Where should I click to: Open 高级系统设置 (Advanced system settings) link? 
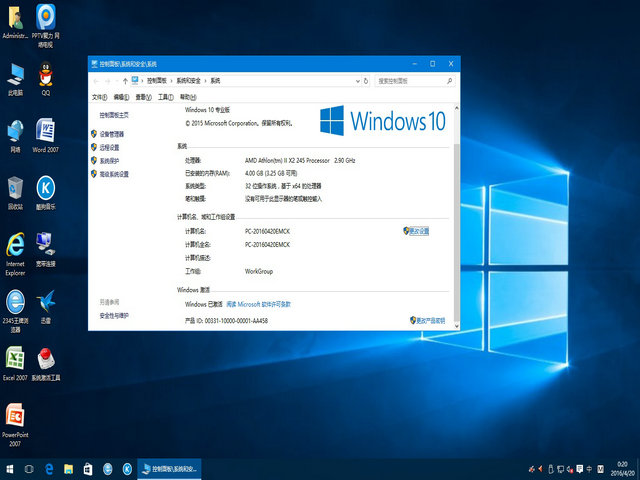click(114, 174)
